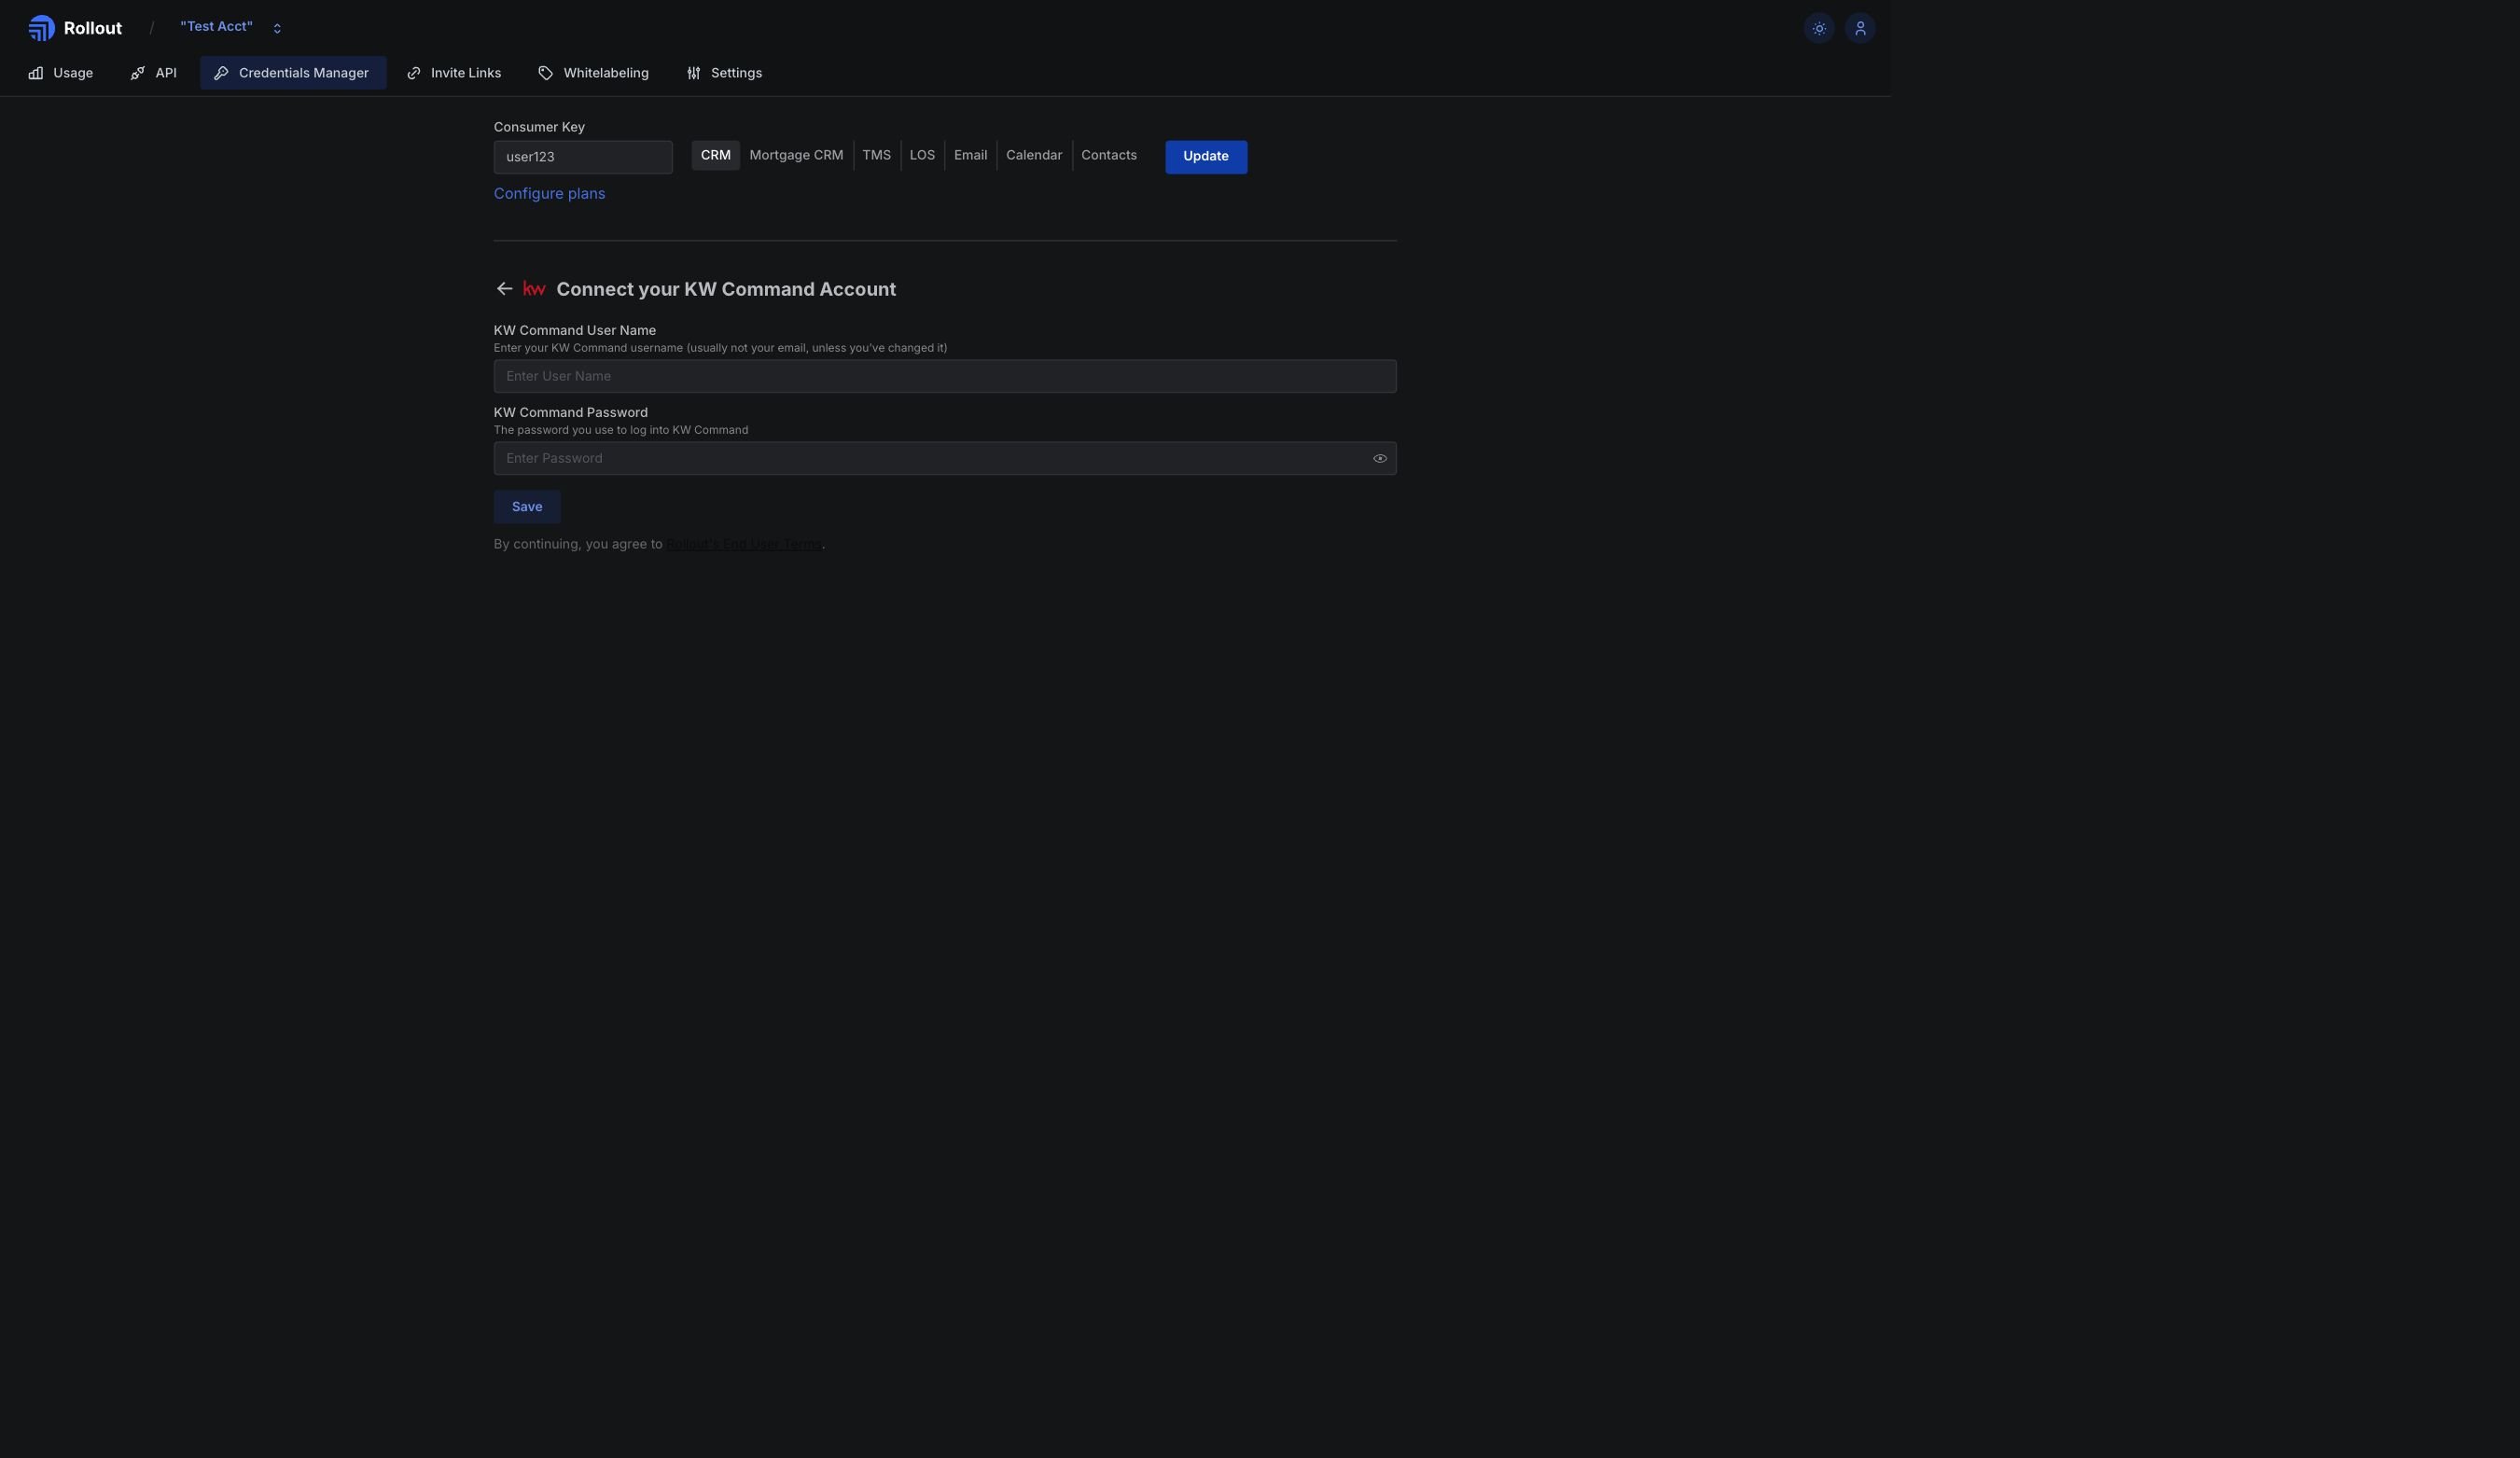The image size is (2520, 1458).
Task: Open Rollout's End User Terms link
Action: pos(744,545)
